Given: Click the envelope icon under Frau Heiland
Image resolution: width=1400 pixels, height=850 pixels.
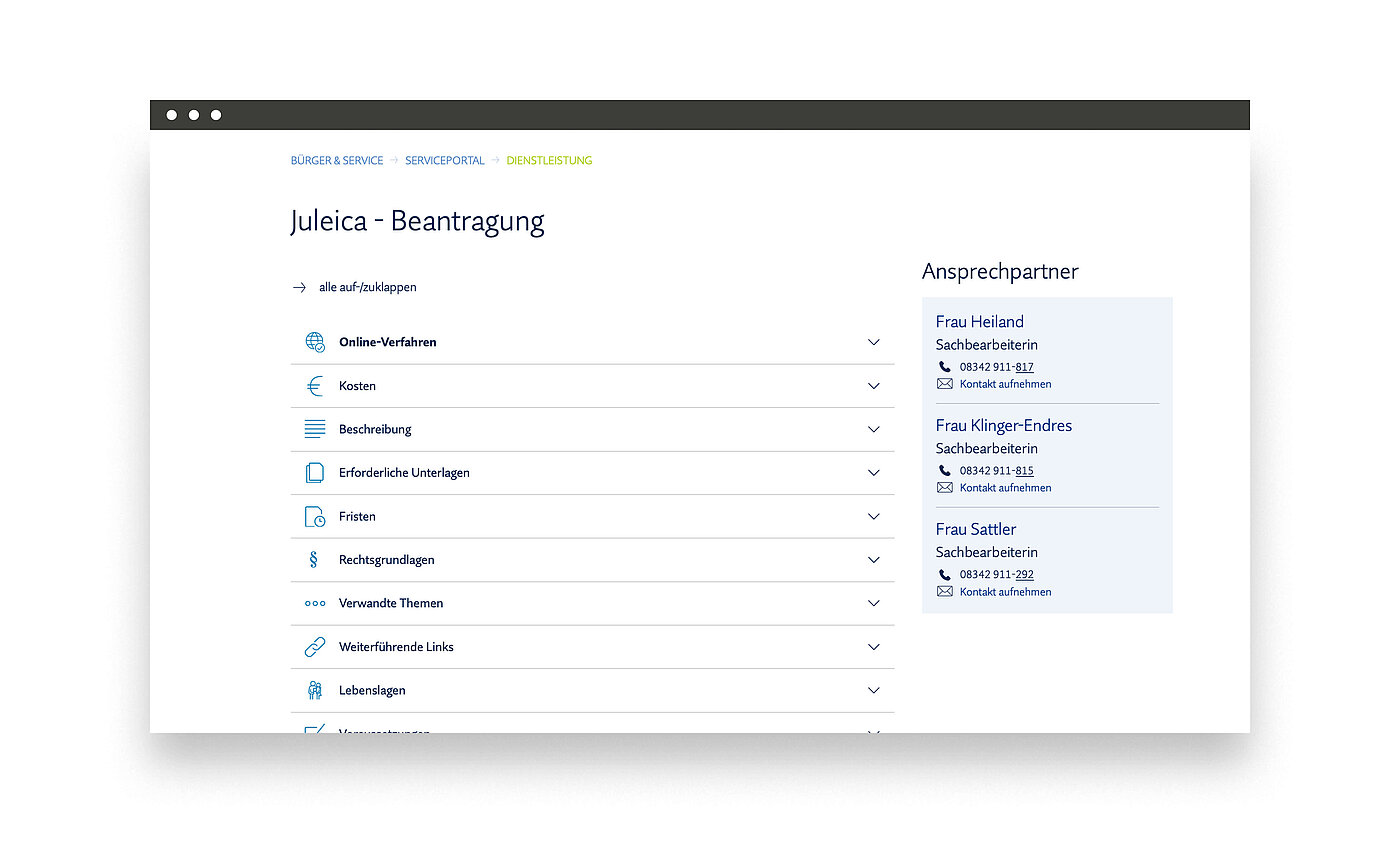Looking at the screenshot, I should [945, 384].
